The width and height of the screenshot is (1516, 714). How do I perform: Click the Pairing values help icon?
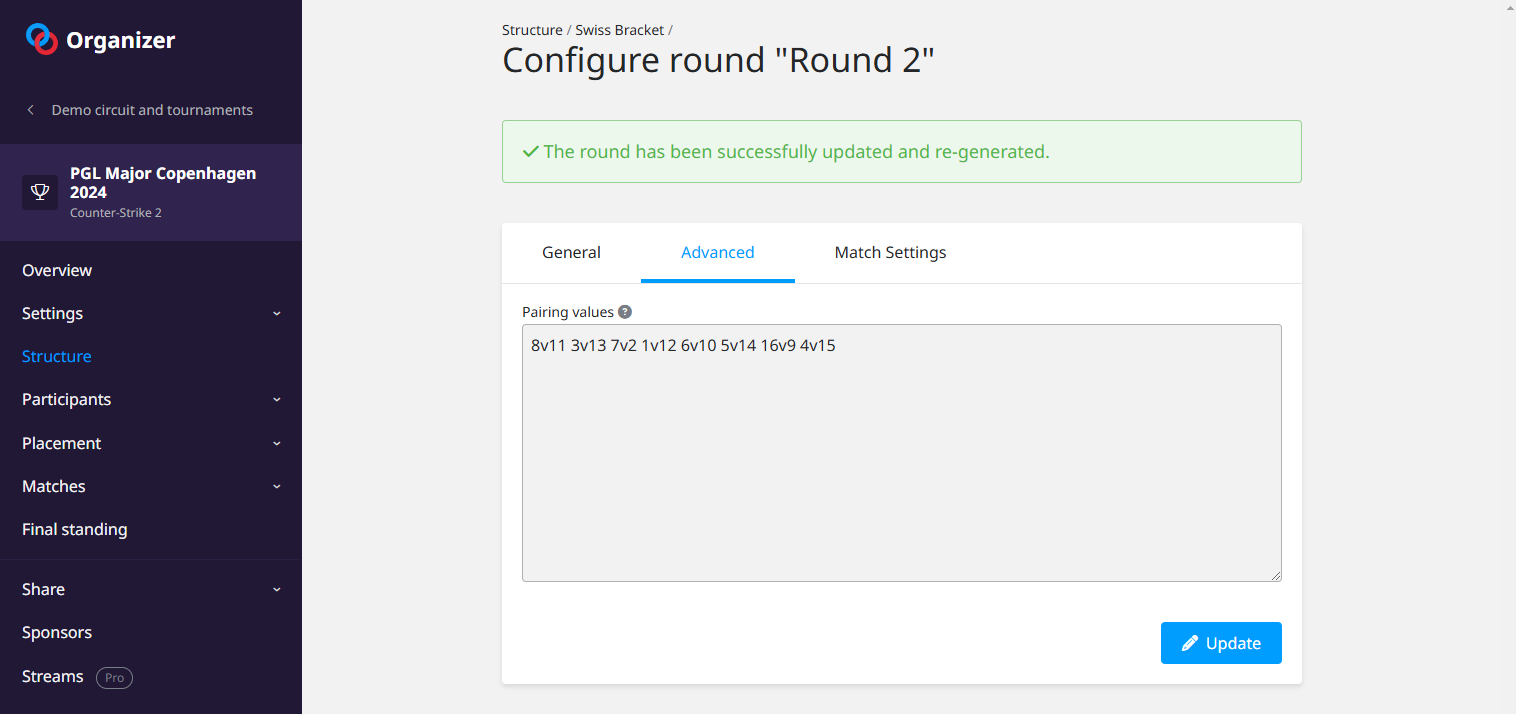point(625,312)
